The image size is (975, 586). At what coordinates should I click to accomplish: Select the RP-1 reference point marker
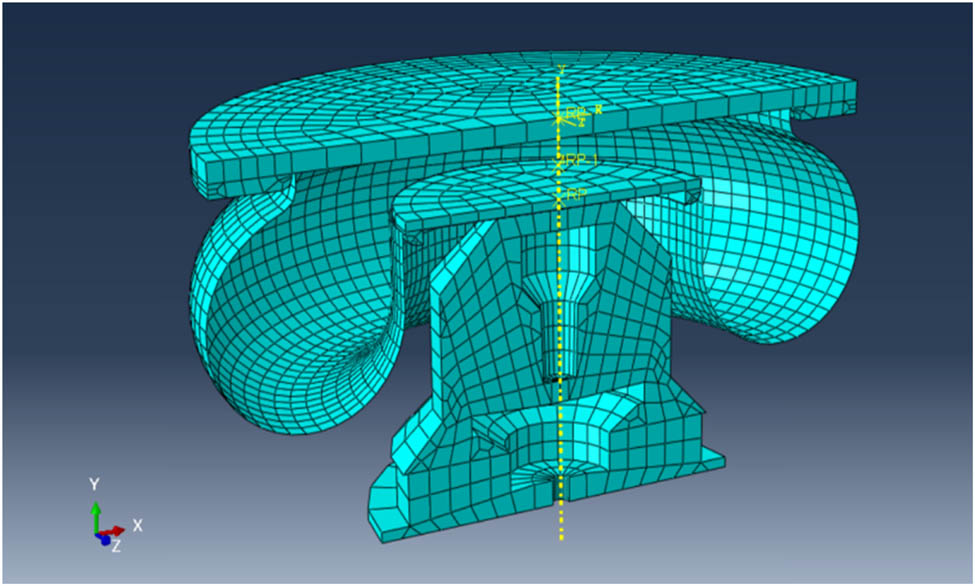pyautogui.click(x=558, y=166)
